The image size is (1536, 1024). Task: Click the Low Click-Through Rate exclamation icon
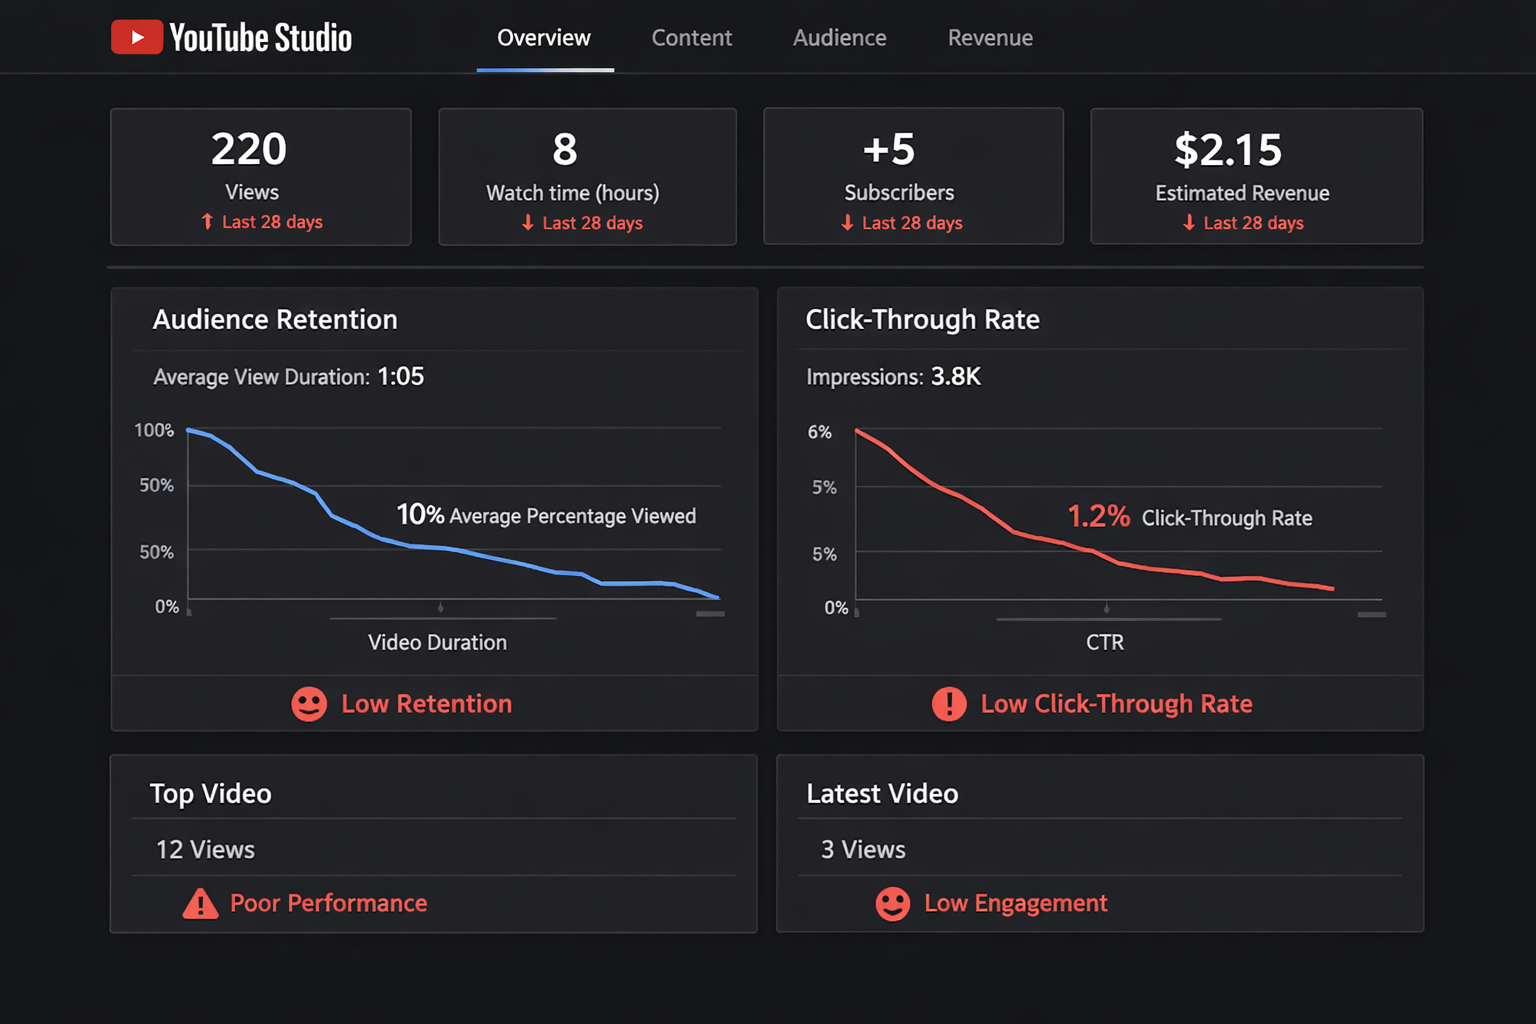(948, 704)
